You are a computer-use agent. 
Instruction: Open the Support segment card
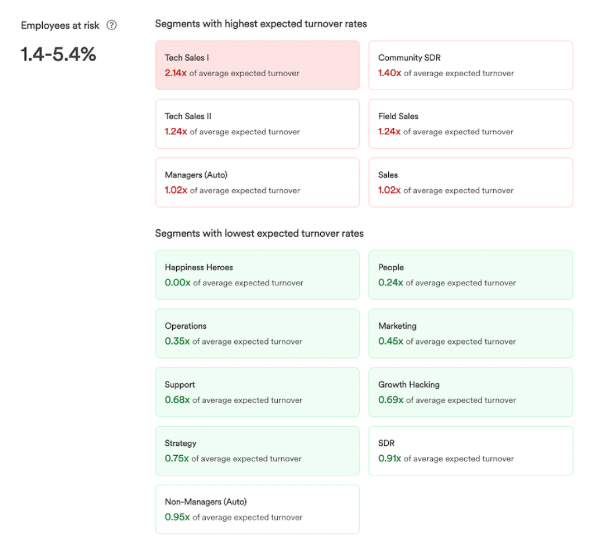(x=257, y=392)
